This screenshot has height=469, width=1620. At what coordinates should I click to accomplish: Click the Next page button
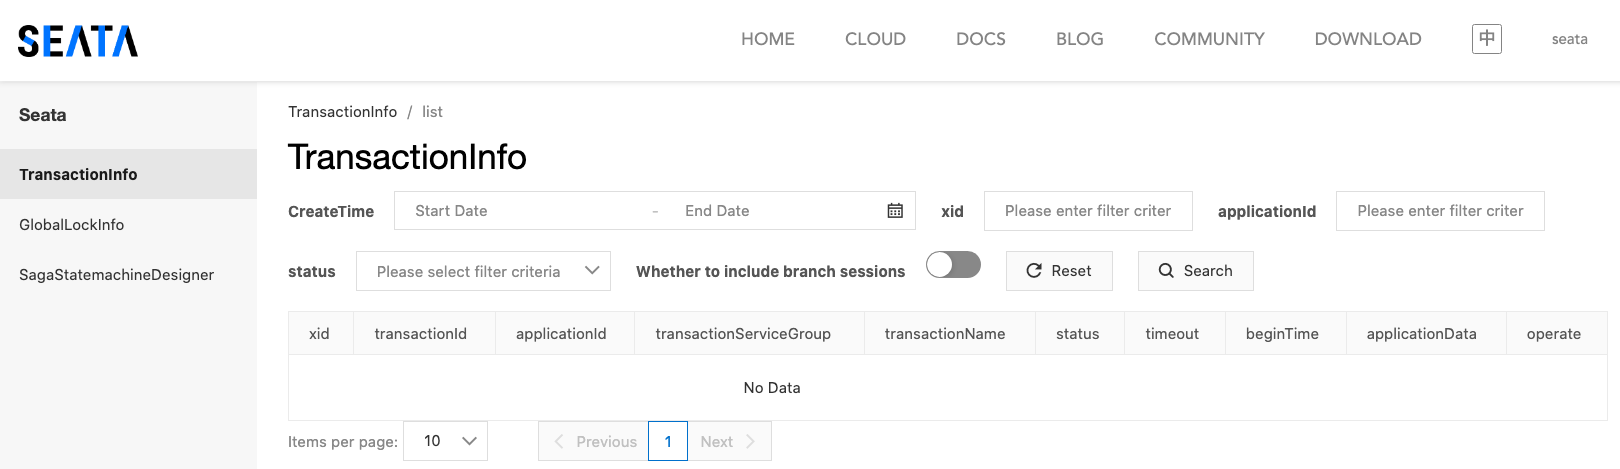point(729,441)
